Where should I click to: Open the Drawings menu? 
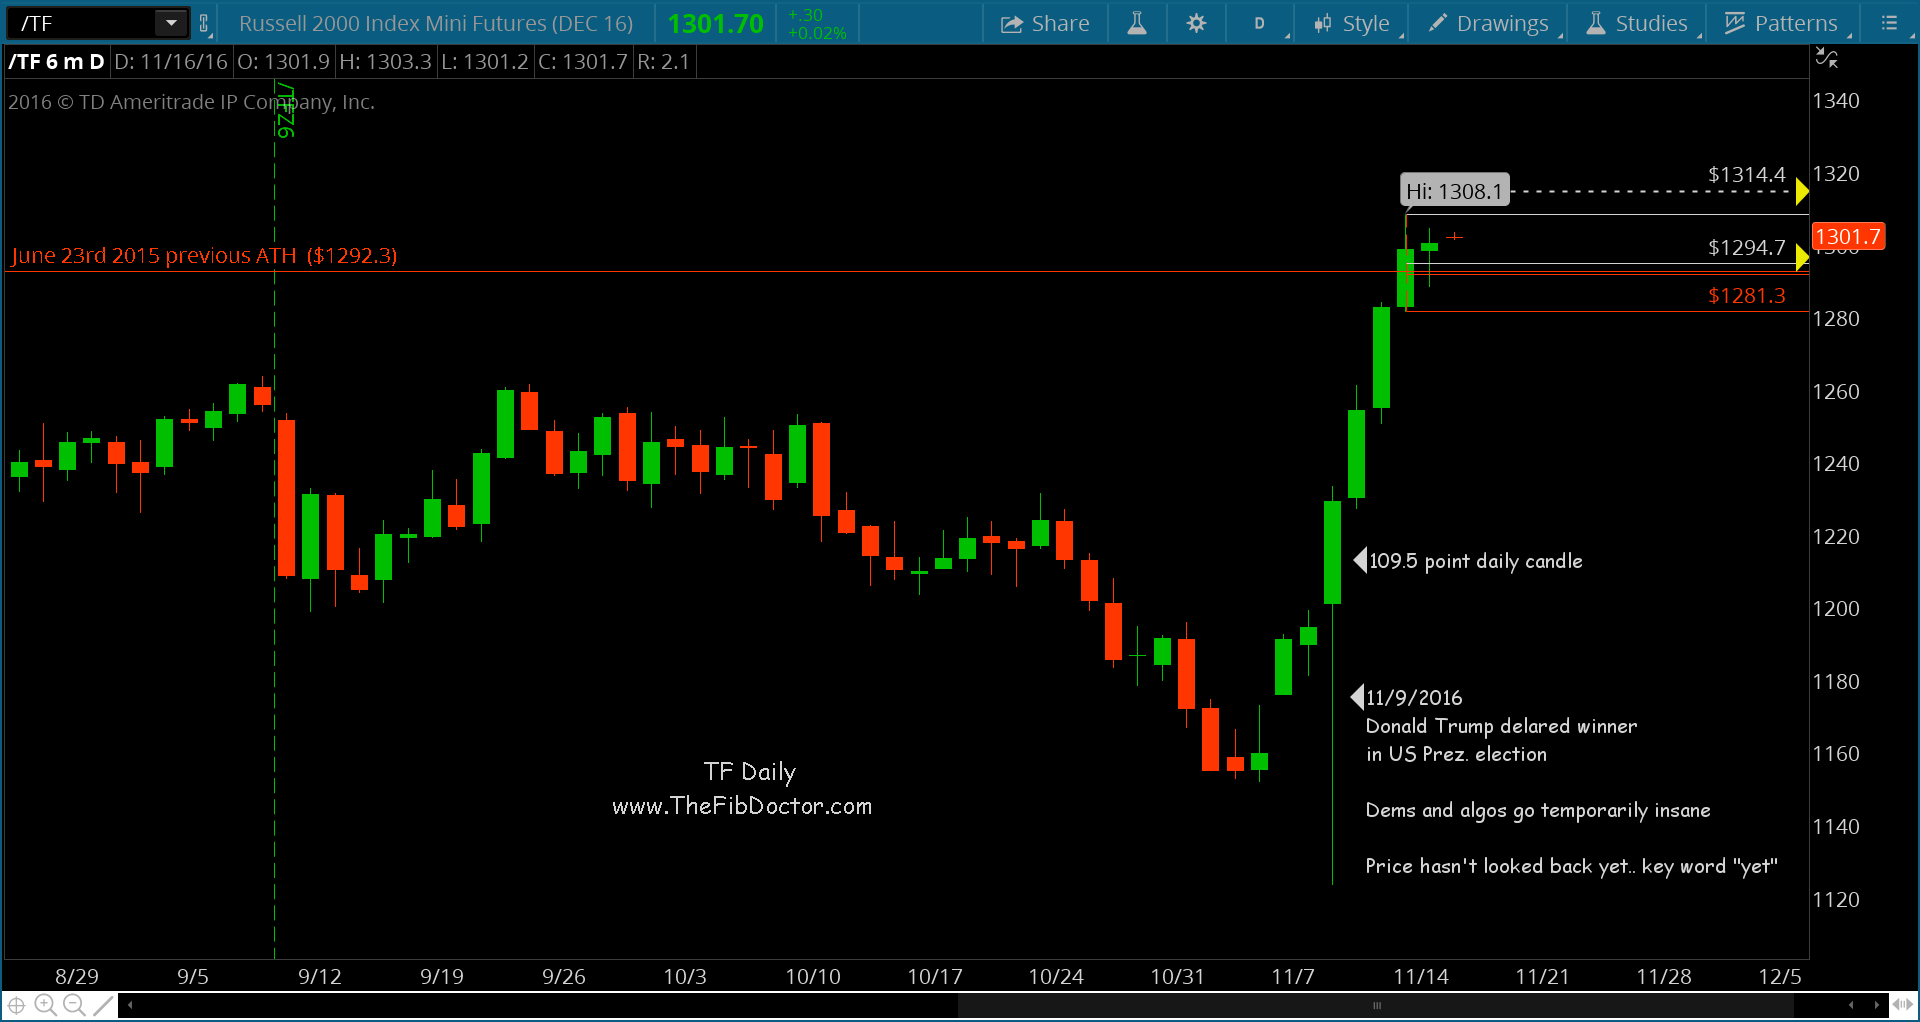tap(1489, 23)
